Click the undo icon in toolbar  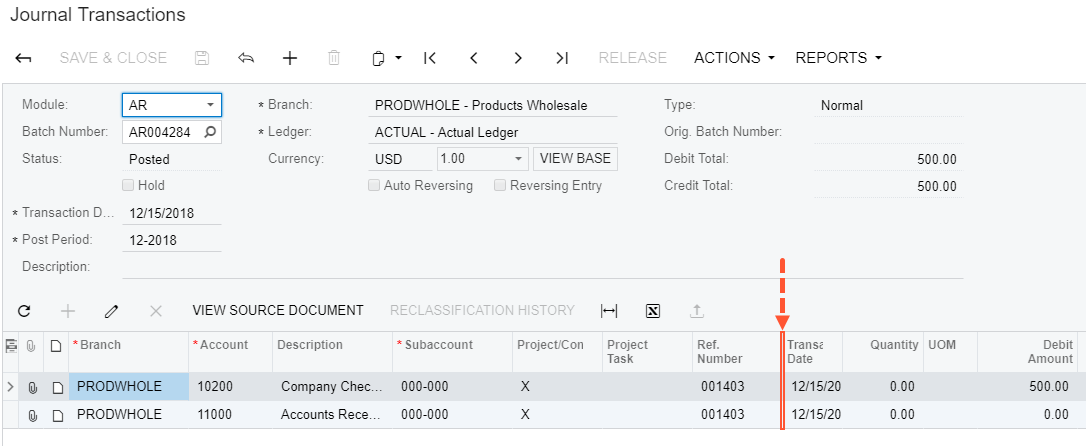click(246, 58)
